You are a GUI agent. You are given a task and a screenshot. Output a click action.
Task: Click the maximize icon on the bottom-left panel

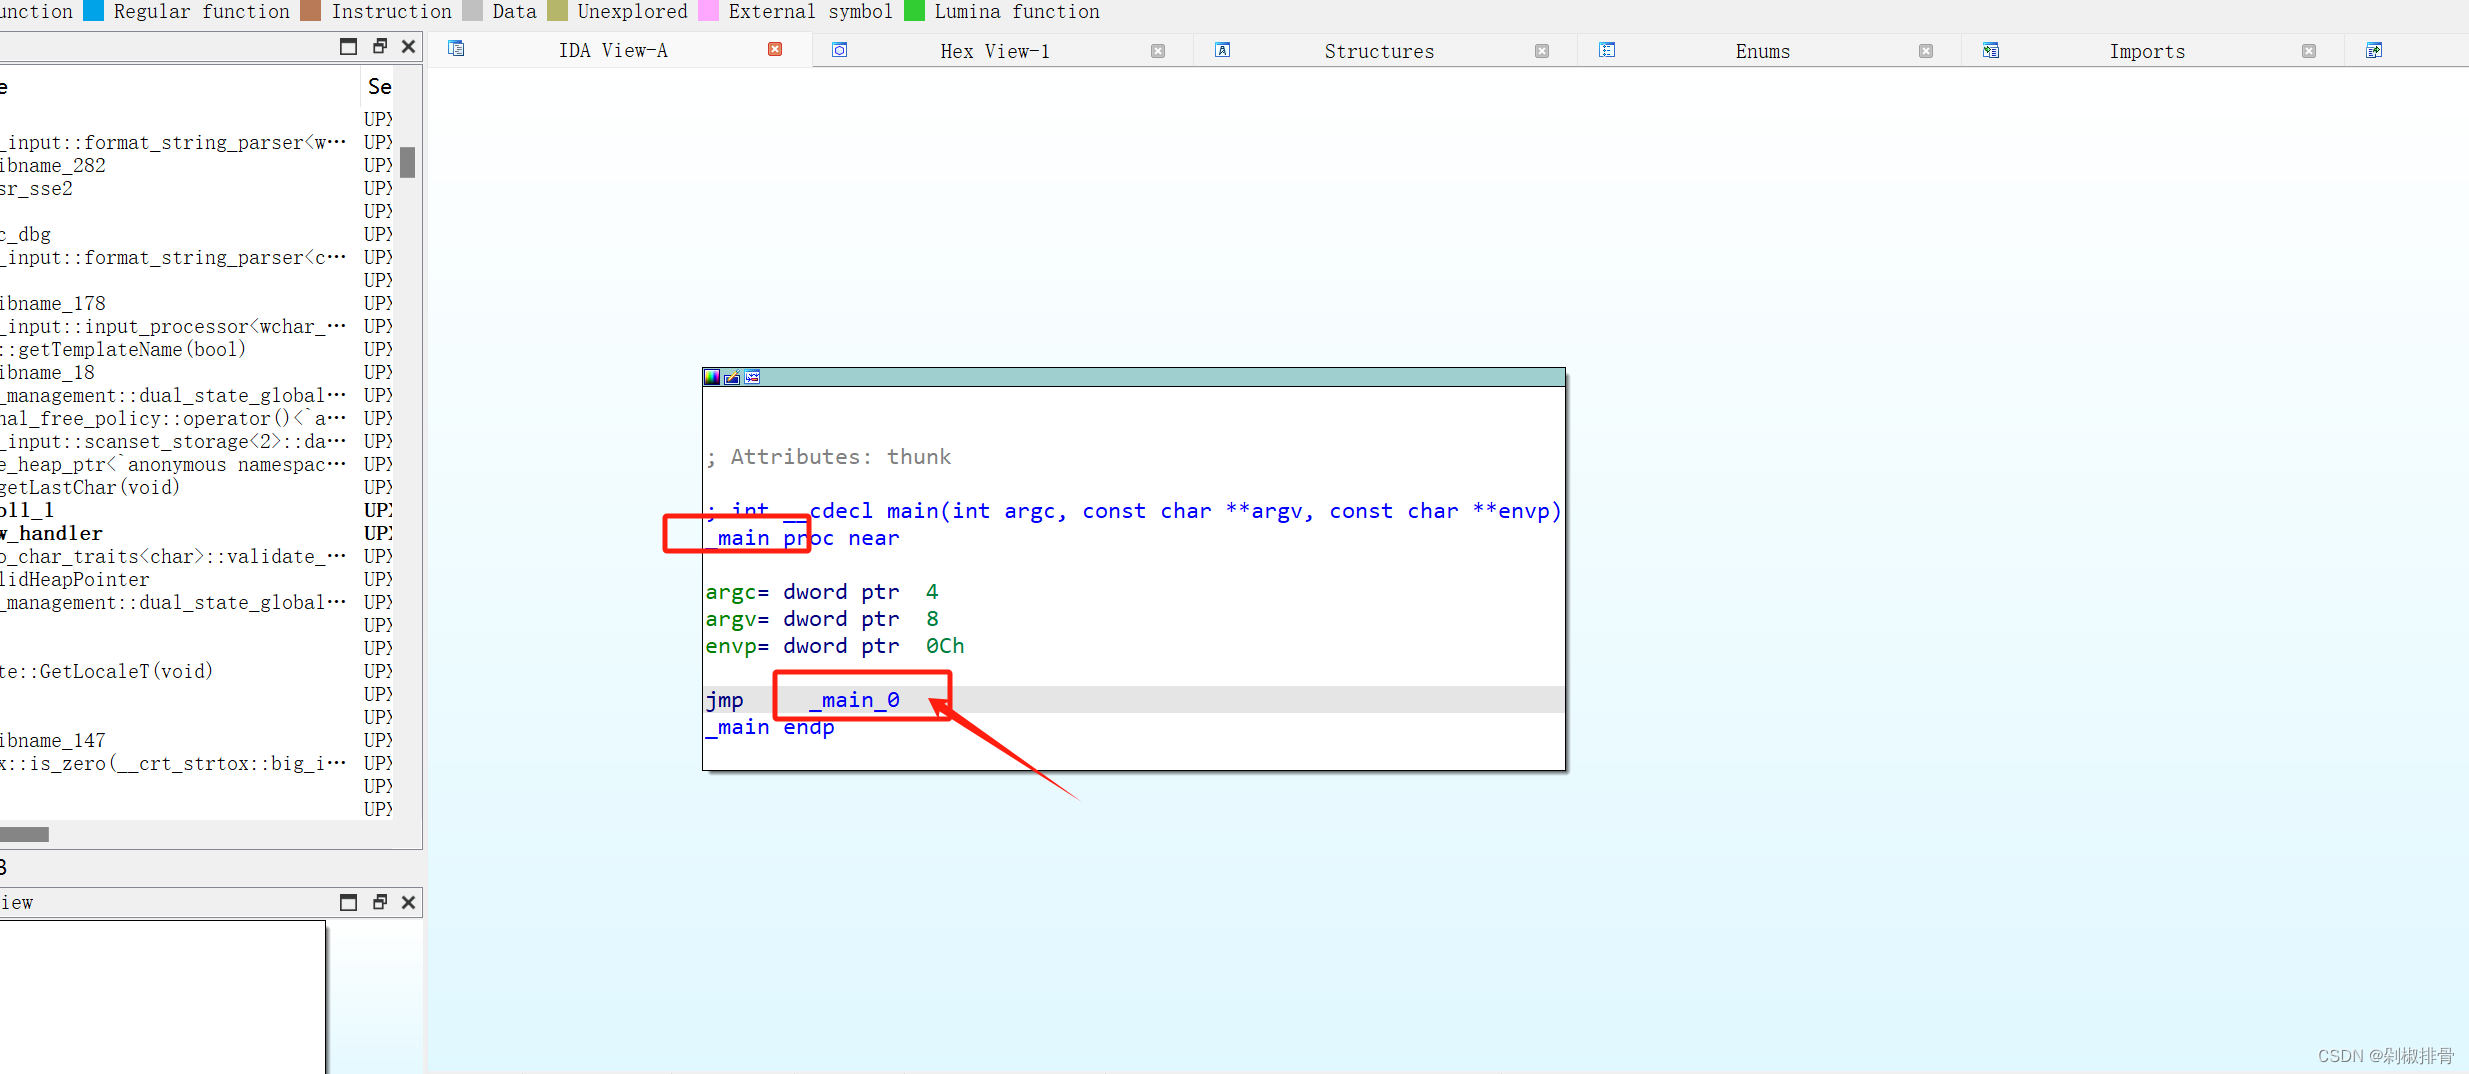click(x=349, y=902)
